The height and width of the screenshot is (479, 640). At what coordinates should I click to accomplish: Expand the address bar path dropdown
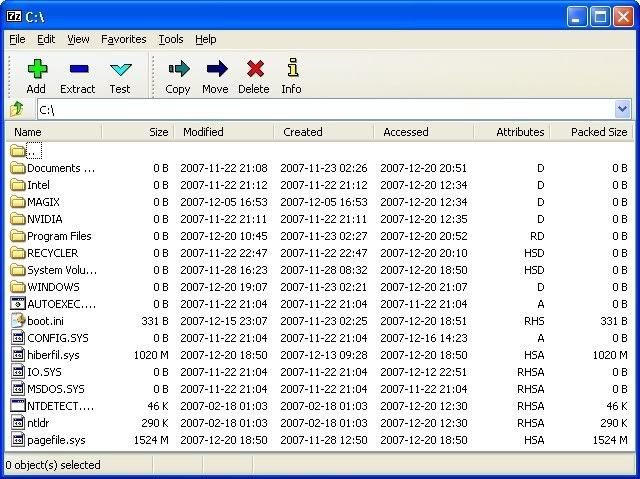coord(622,109)
